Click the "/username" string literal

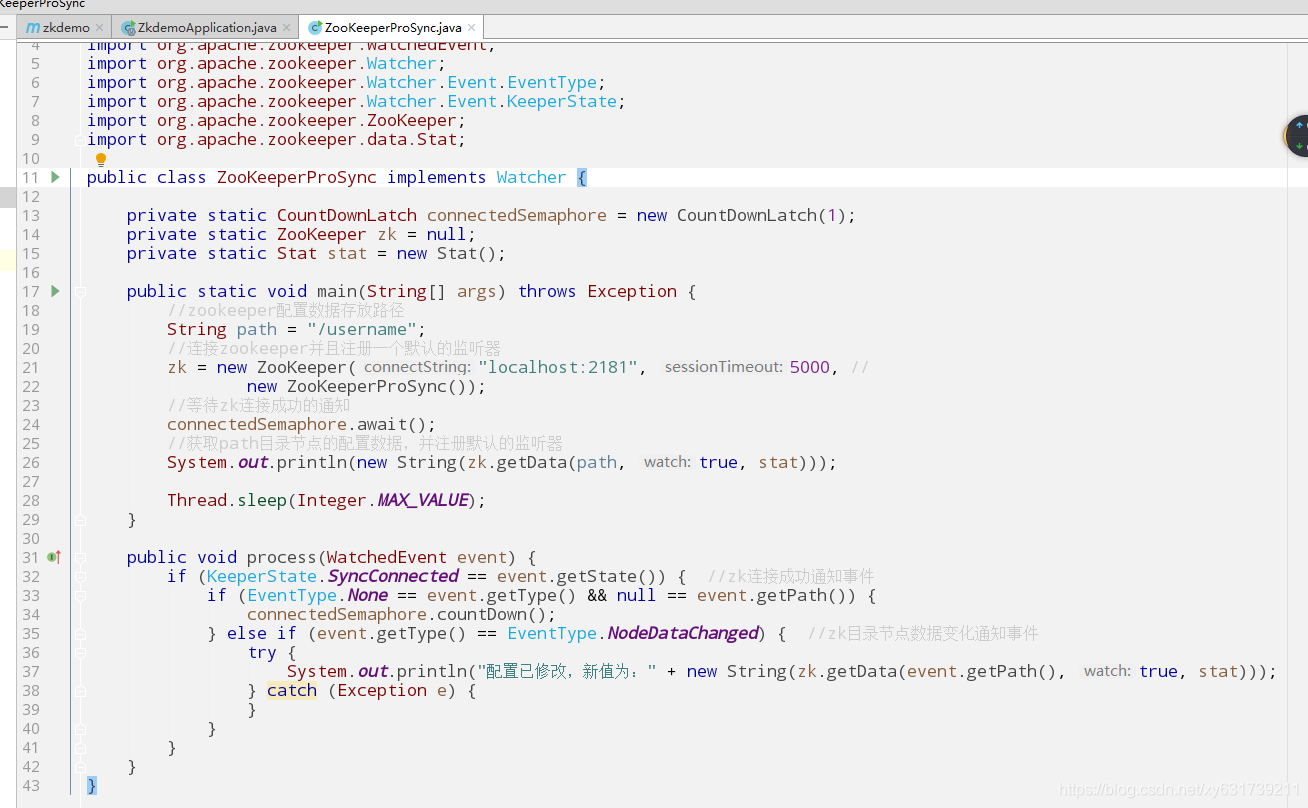click(x=361, y=329)
